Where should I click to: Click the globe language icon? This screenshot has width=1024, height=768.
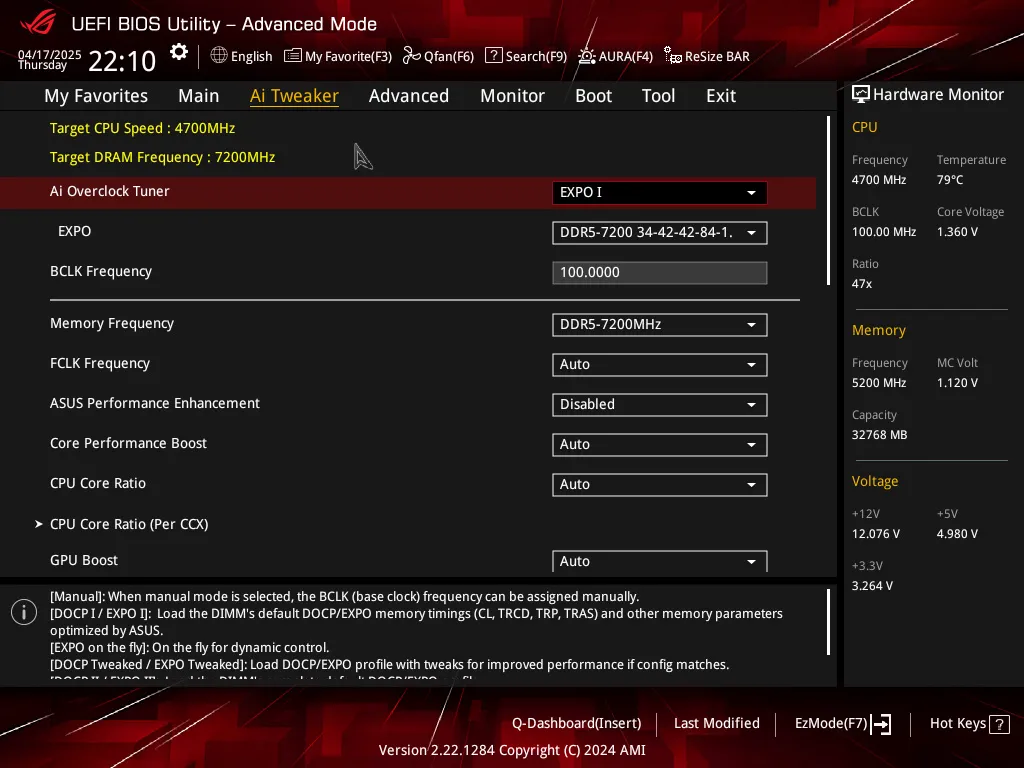coord(219,56)
